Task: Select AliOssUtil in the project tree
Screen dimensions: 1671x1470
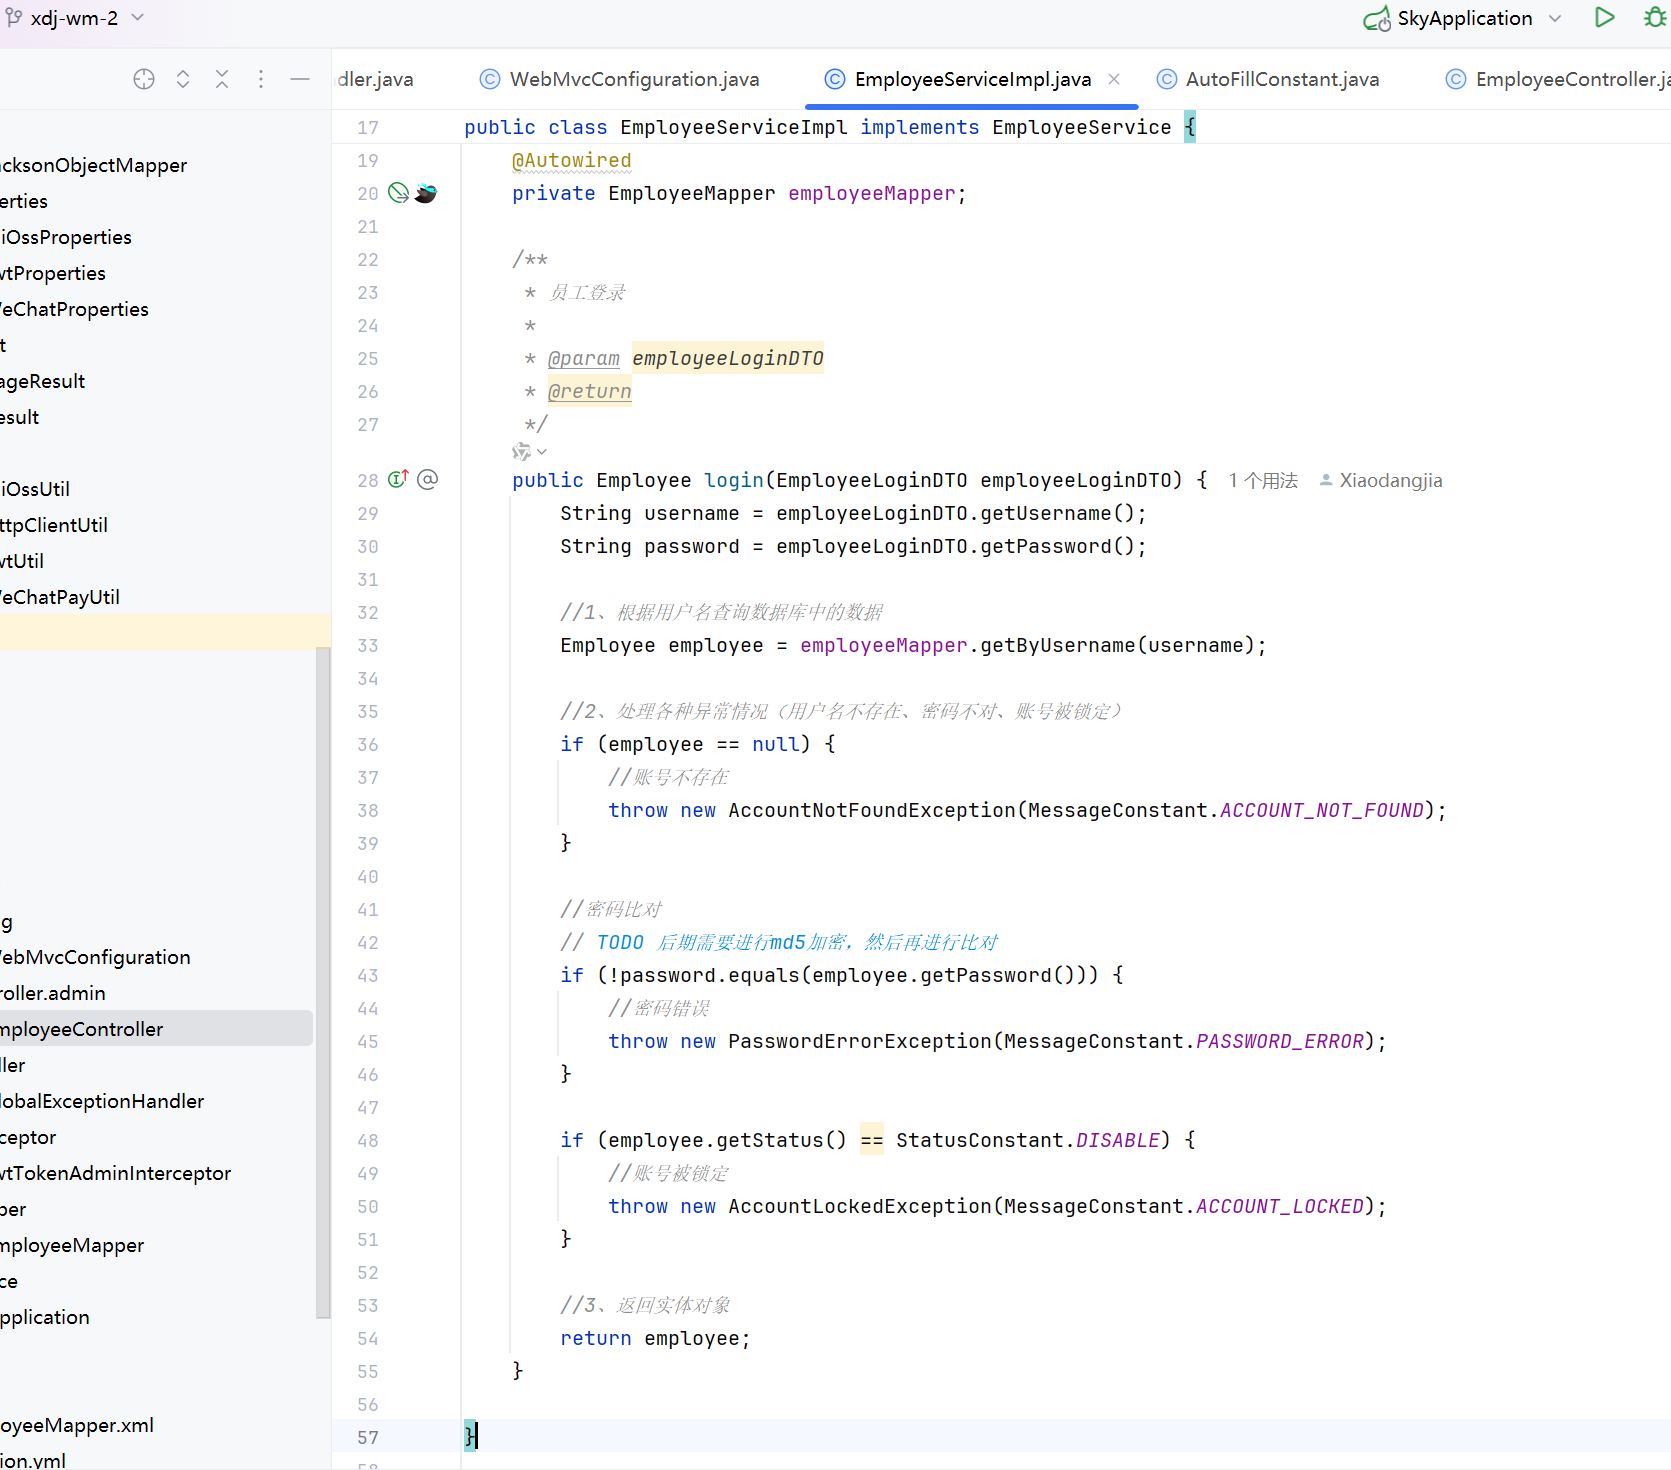Action: tap(35, 489)
